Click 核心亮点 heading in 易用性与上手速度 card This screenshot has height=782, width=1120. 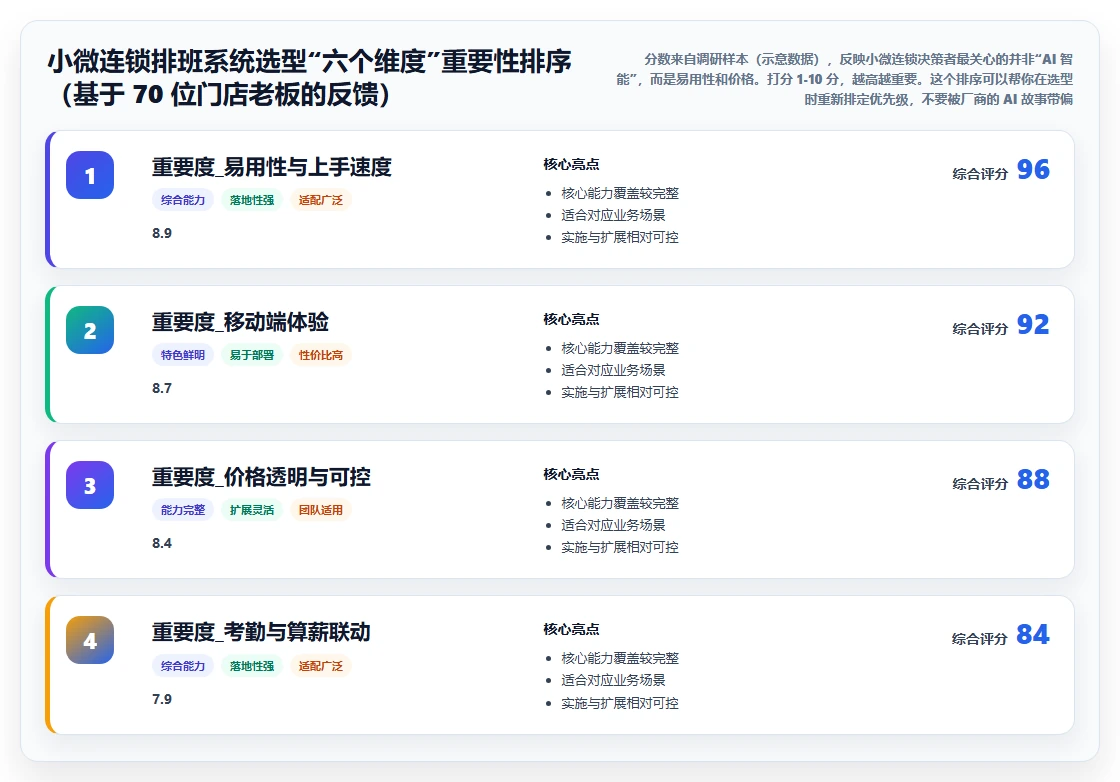click(x=571, y=164)
